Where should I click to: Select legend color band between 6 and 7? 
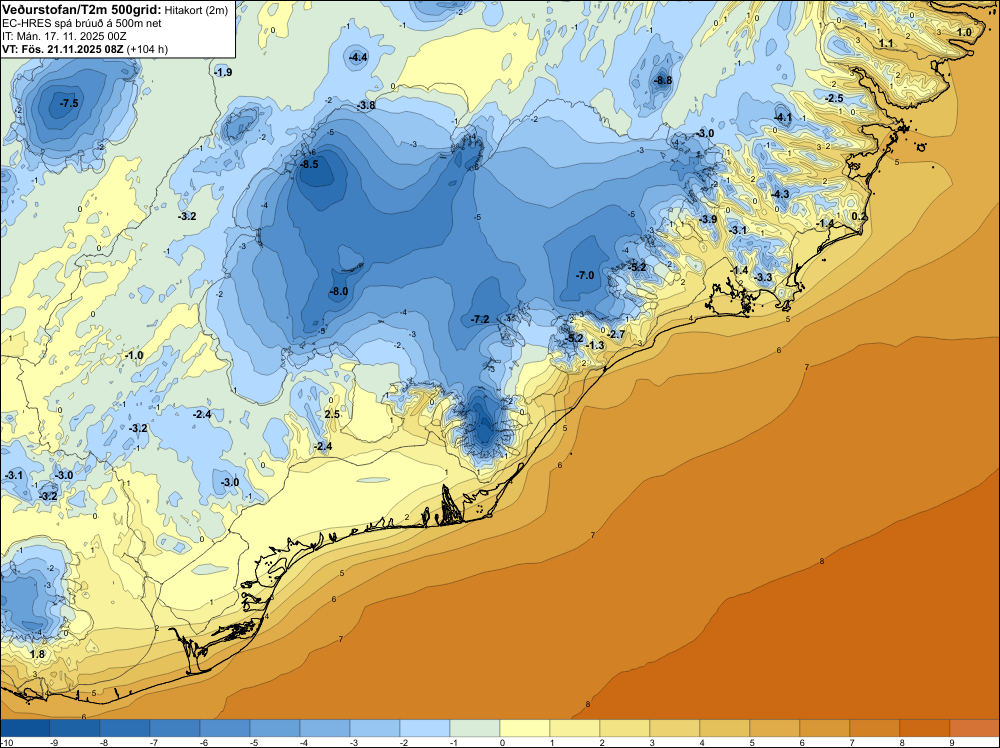point(825,728)
